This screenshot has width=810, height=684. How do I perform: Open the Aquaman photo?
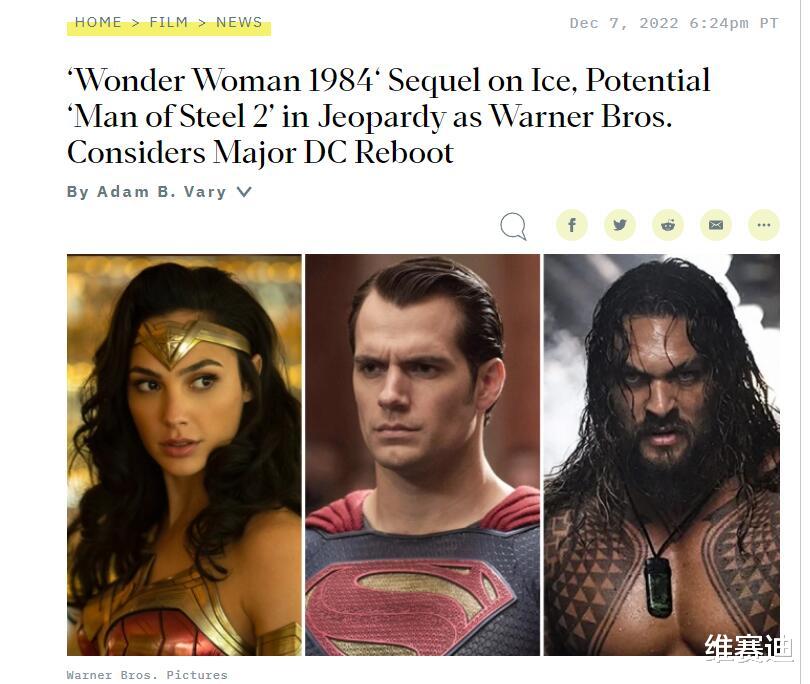662,455
